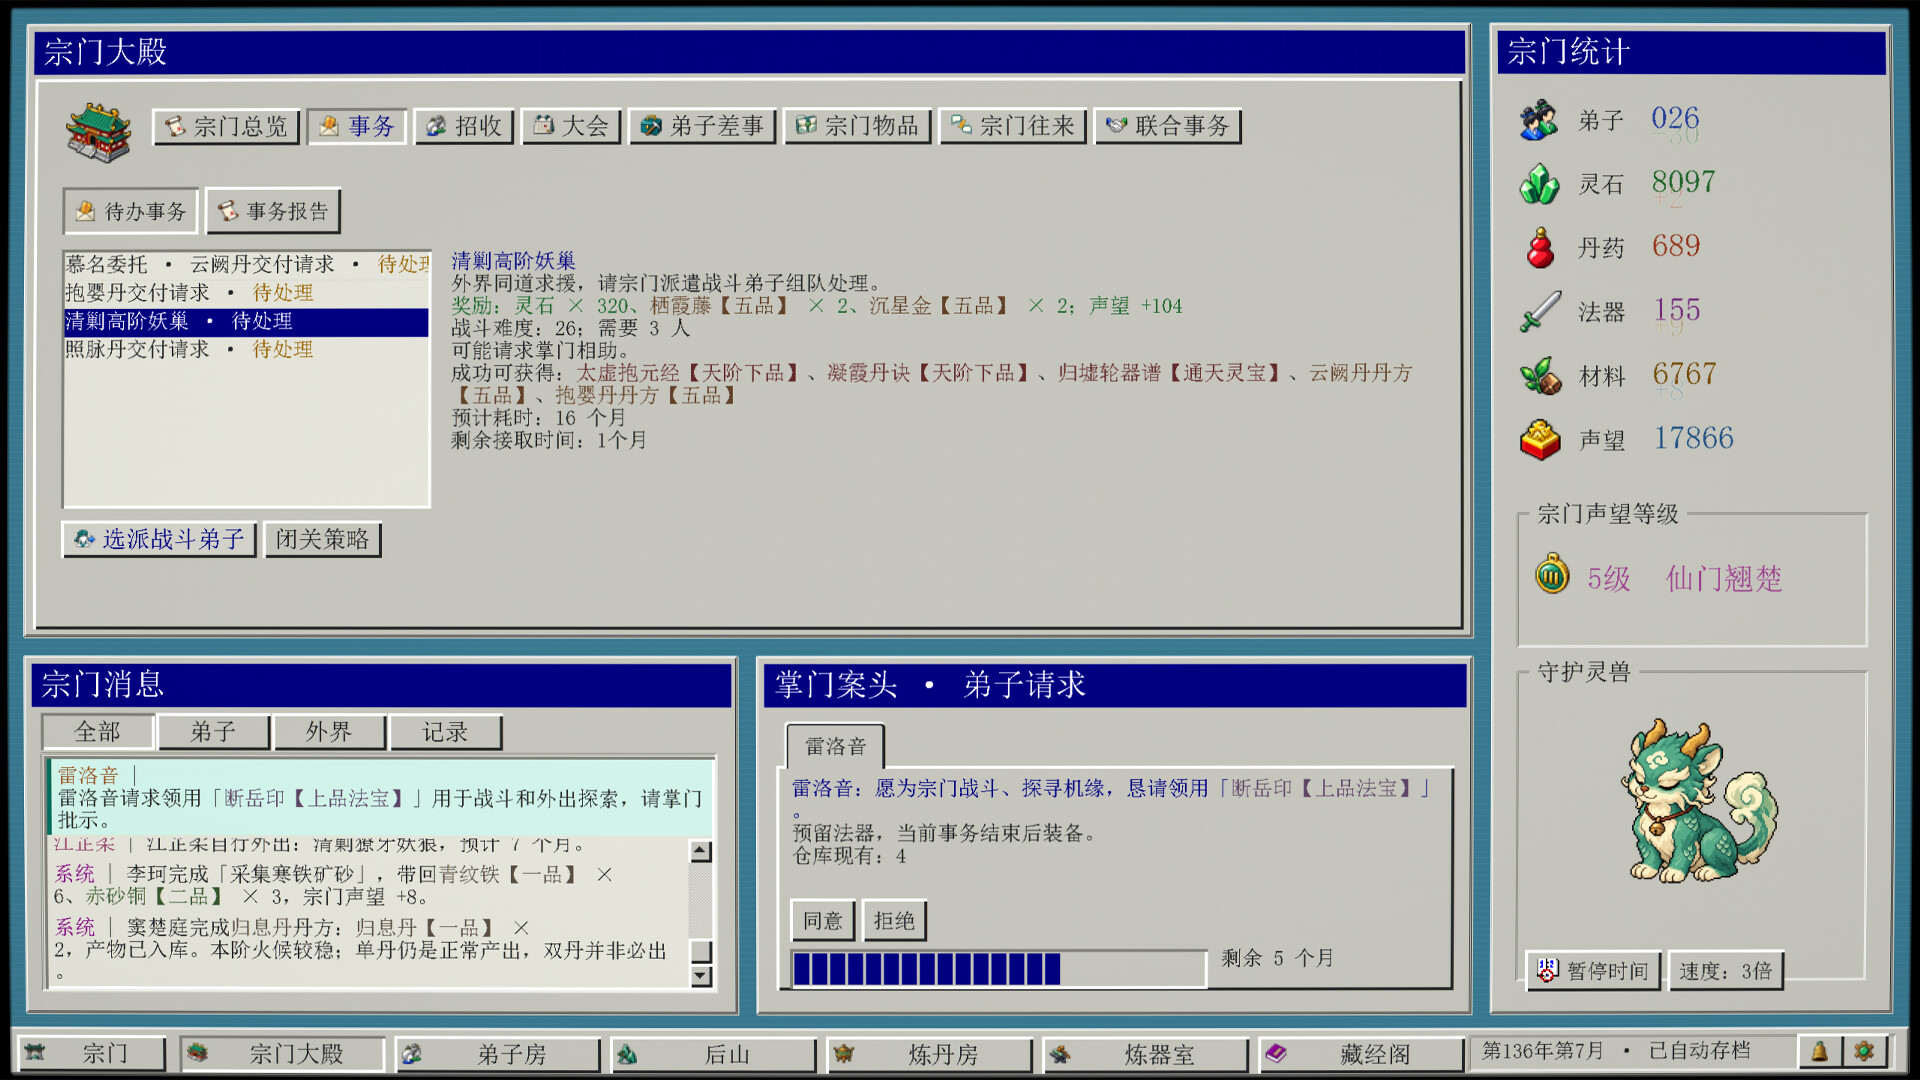Filter messages by 外界 tab

point(330,732)
